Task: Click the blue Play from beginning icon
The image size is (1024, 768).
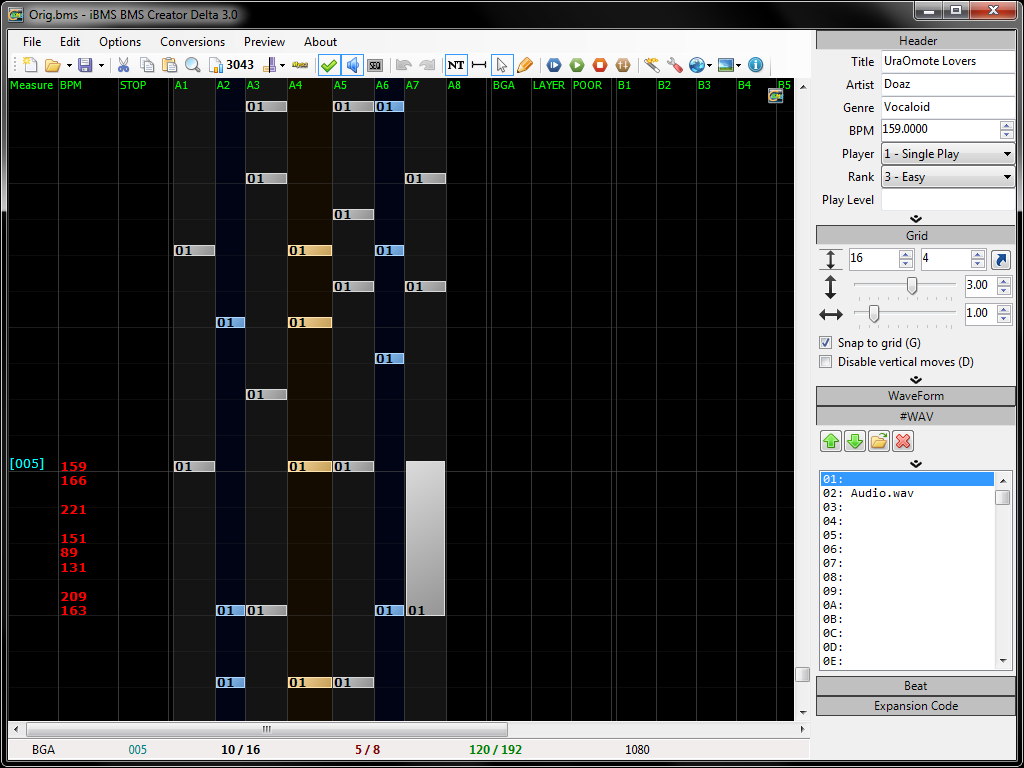Action: click(554, 65)
